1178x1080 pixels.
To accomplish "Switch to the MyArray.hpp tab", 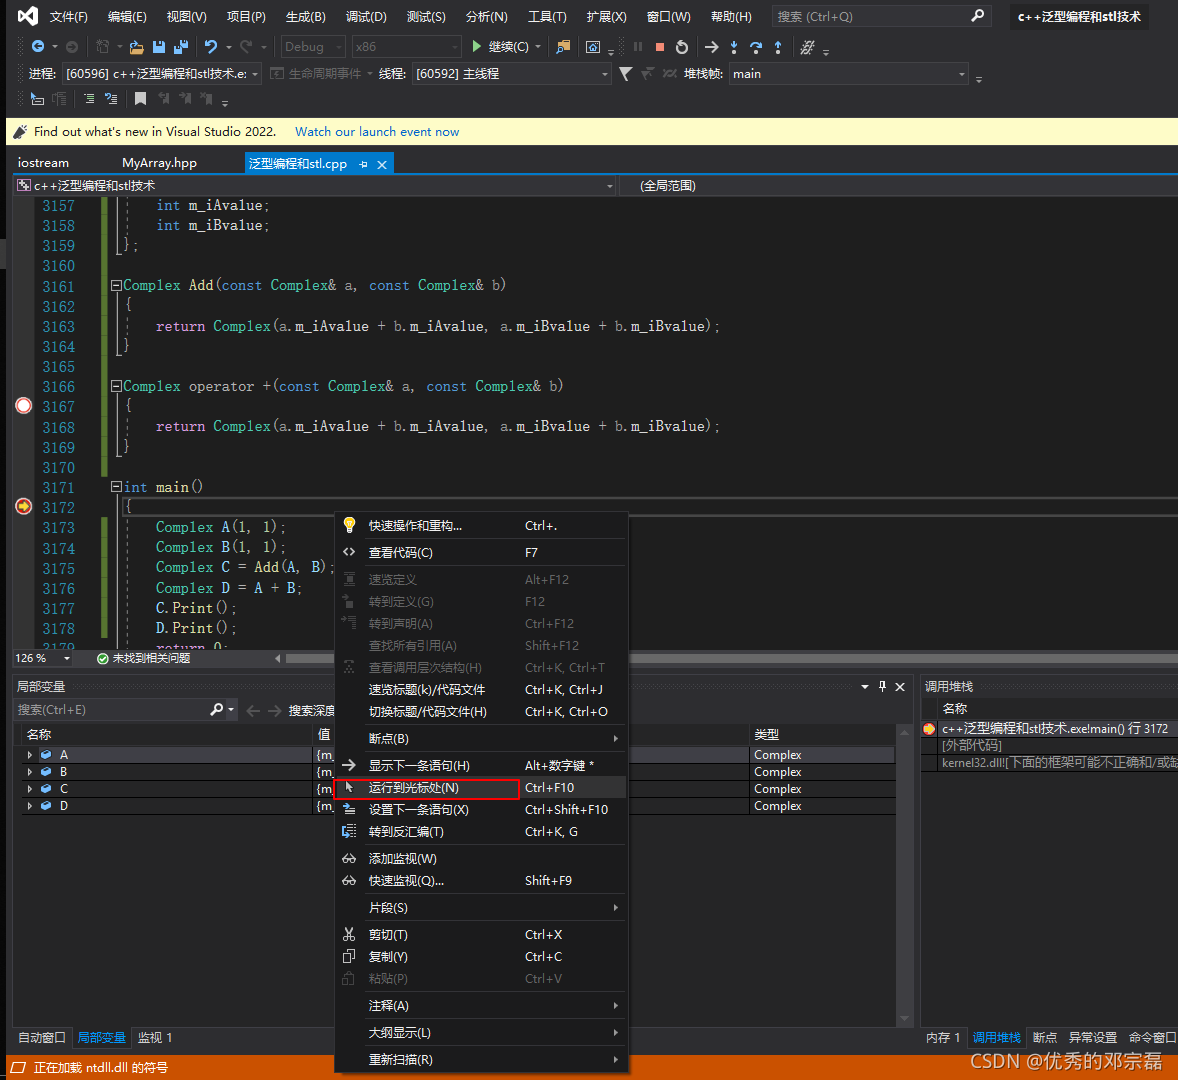I will pyautogui.click(x=159, y=163).
